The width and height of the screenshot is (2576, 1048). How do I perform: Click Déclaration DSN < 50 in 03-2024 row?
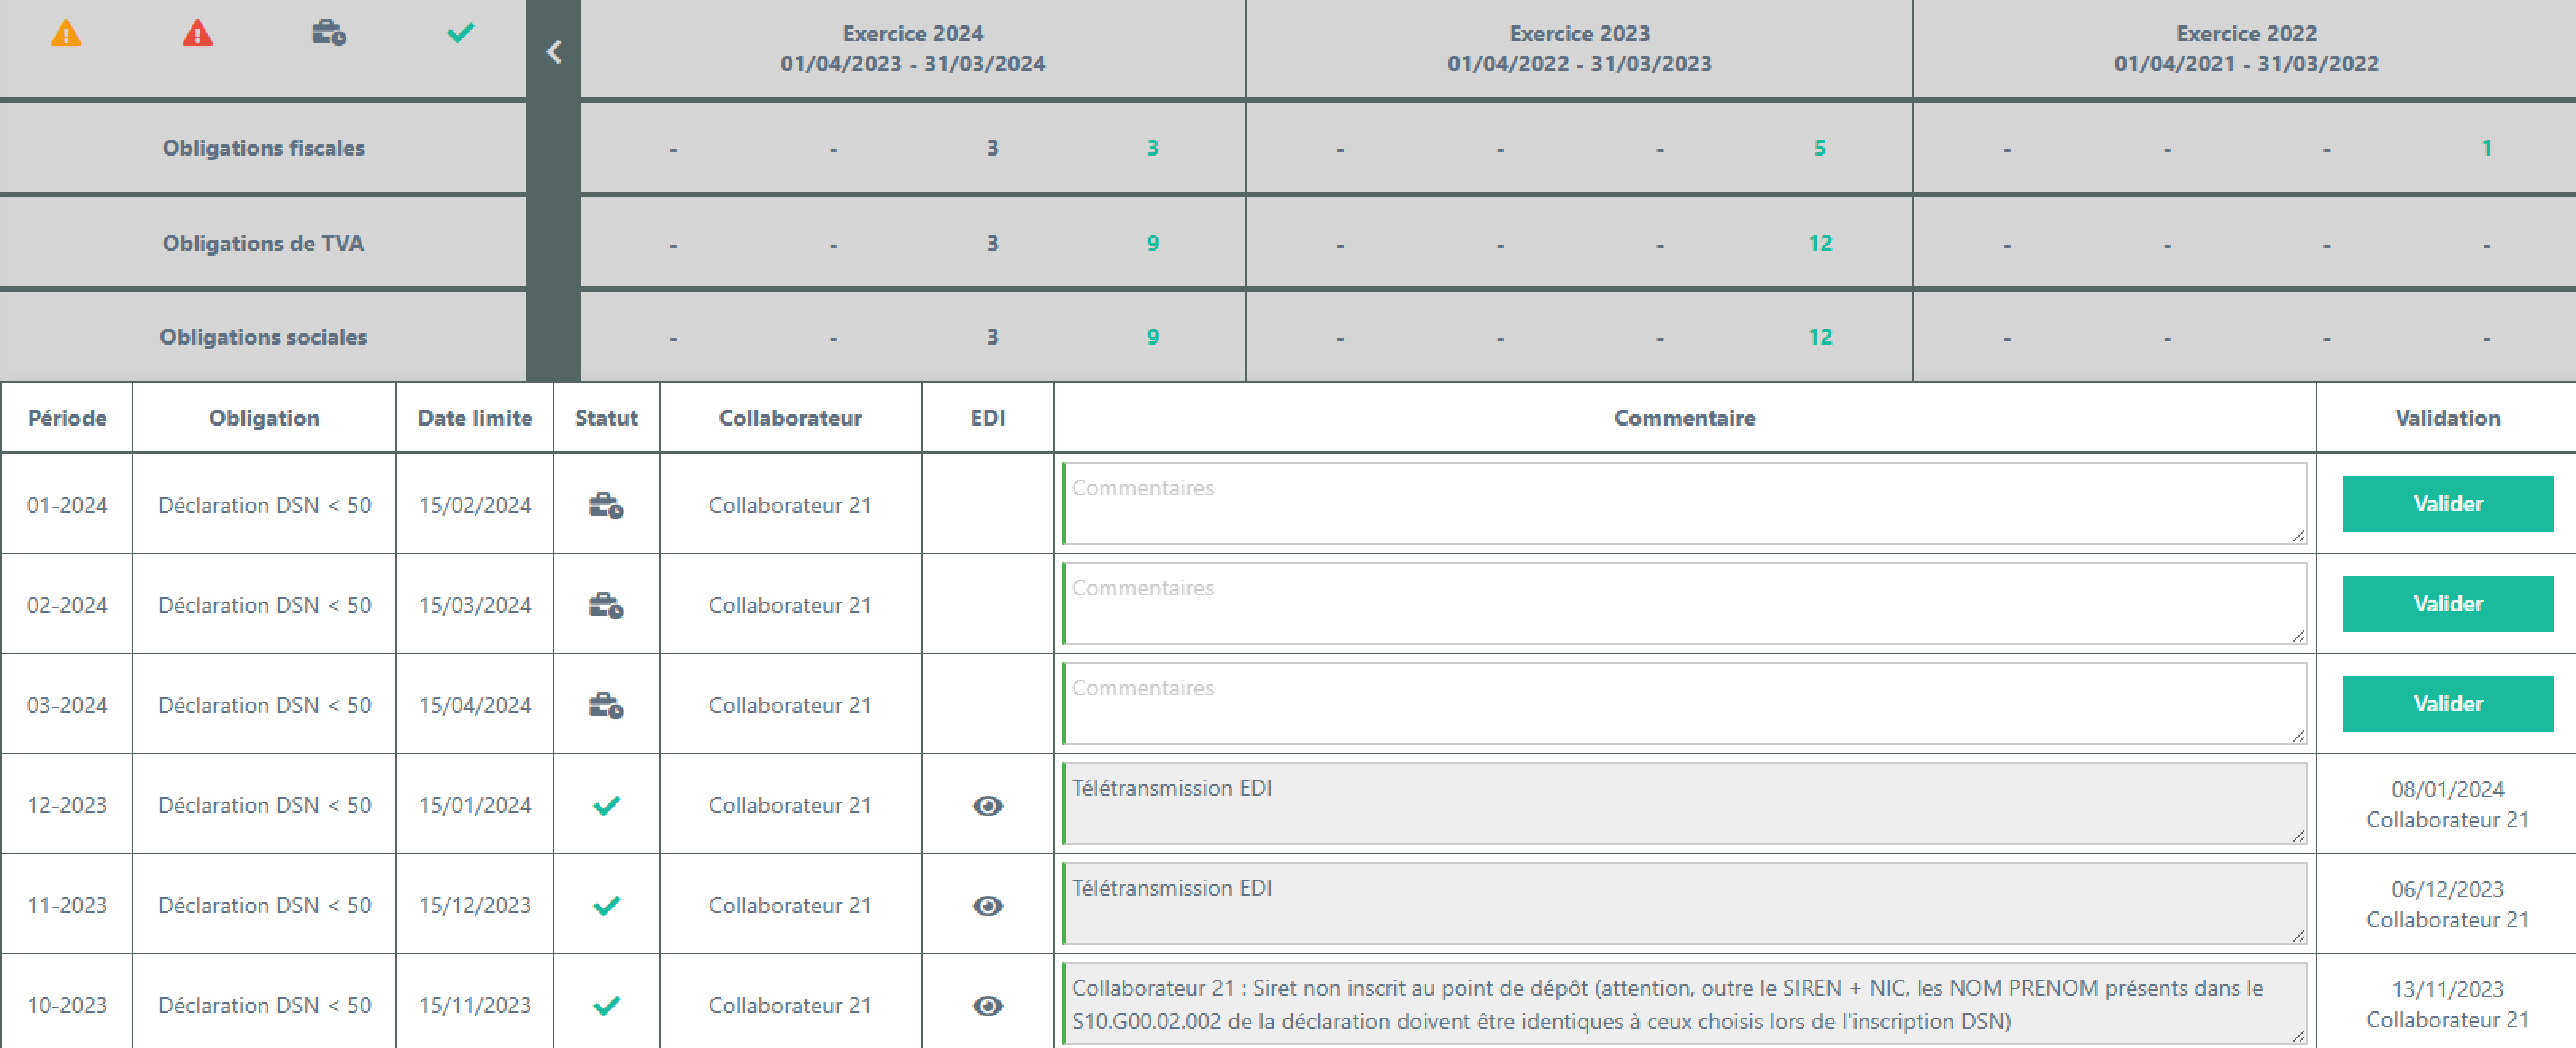[x=264, y=705]
